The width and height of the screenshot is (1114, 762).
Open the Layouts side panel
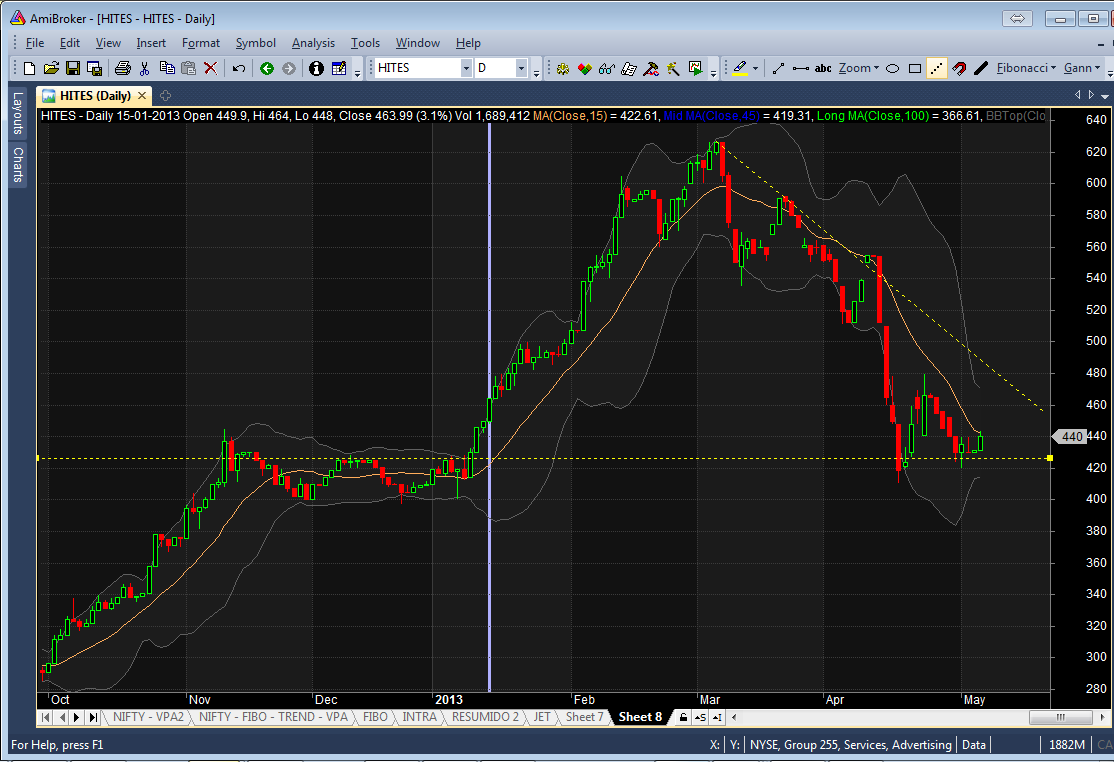point(17,113)
